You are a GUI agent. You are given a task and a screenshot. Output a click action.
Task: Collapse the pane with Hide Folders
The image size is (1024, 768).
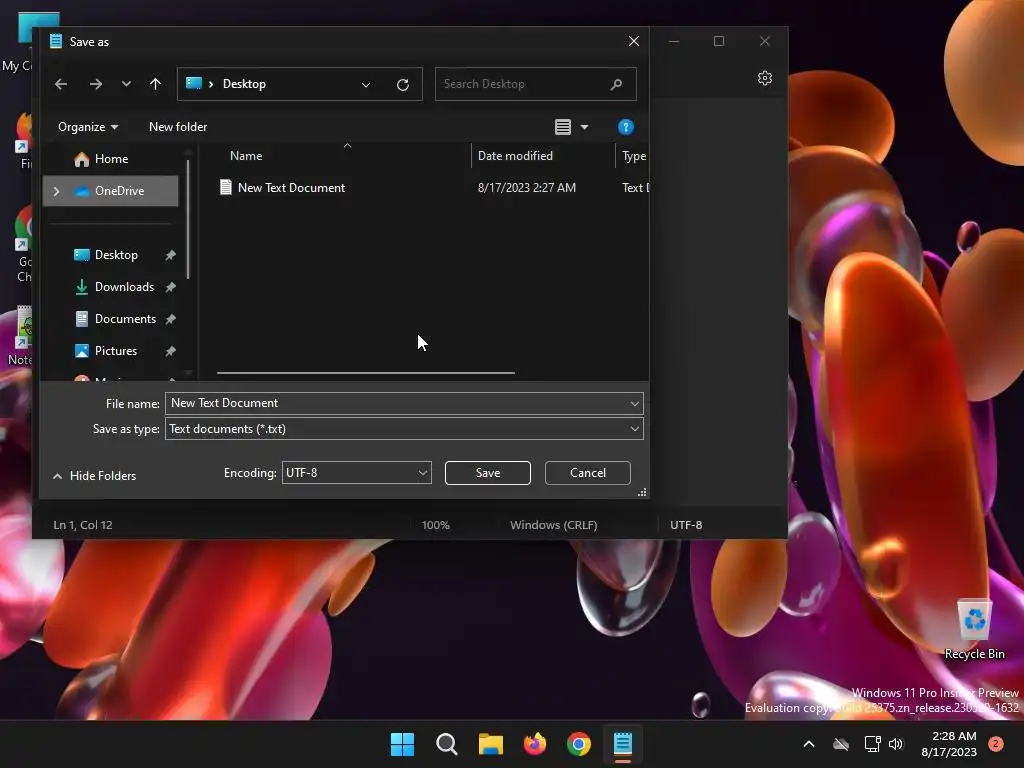[x=95, y=476]
